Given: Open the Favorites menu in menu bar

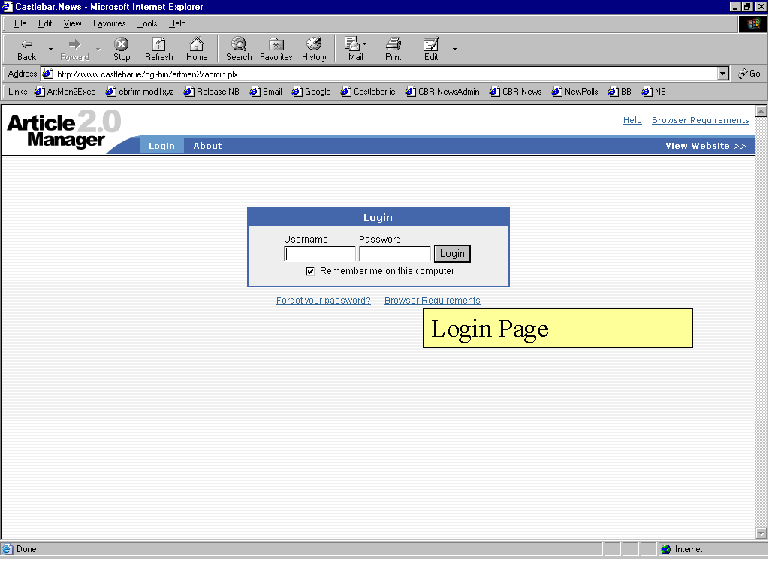Looking at the screenshot, I should [x=109, y=22].
